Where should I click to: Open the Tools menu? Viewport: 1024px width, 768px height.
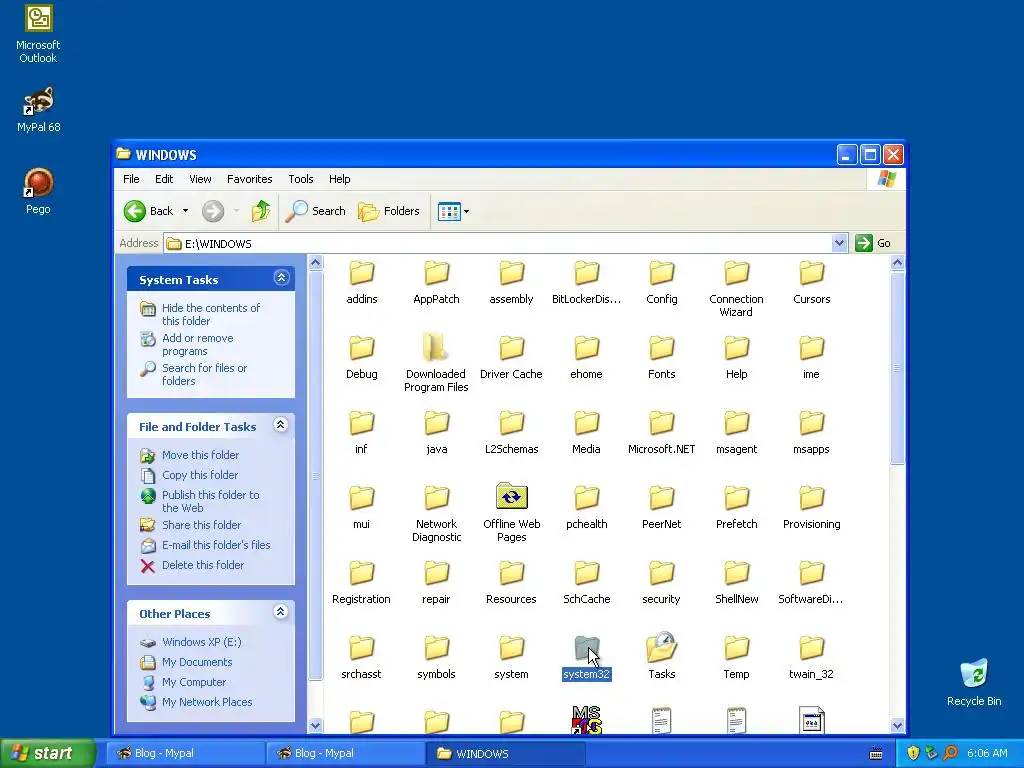click(x=300, y=179)
